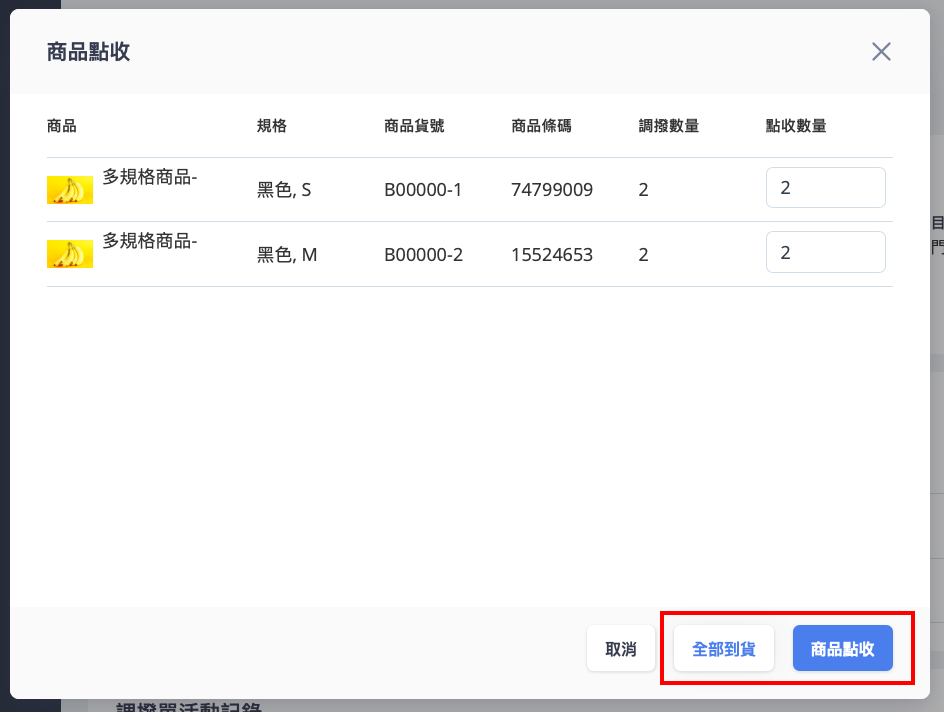The image size is (944, 712).
Task: Click the banana thumbnail for 黑色, S item
Action: [70, 190]
